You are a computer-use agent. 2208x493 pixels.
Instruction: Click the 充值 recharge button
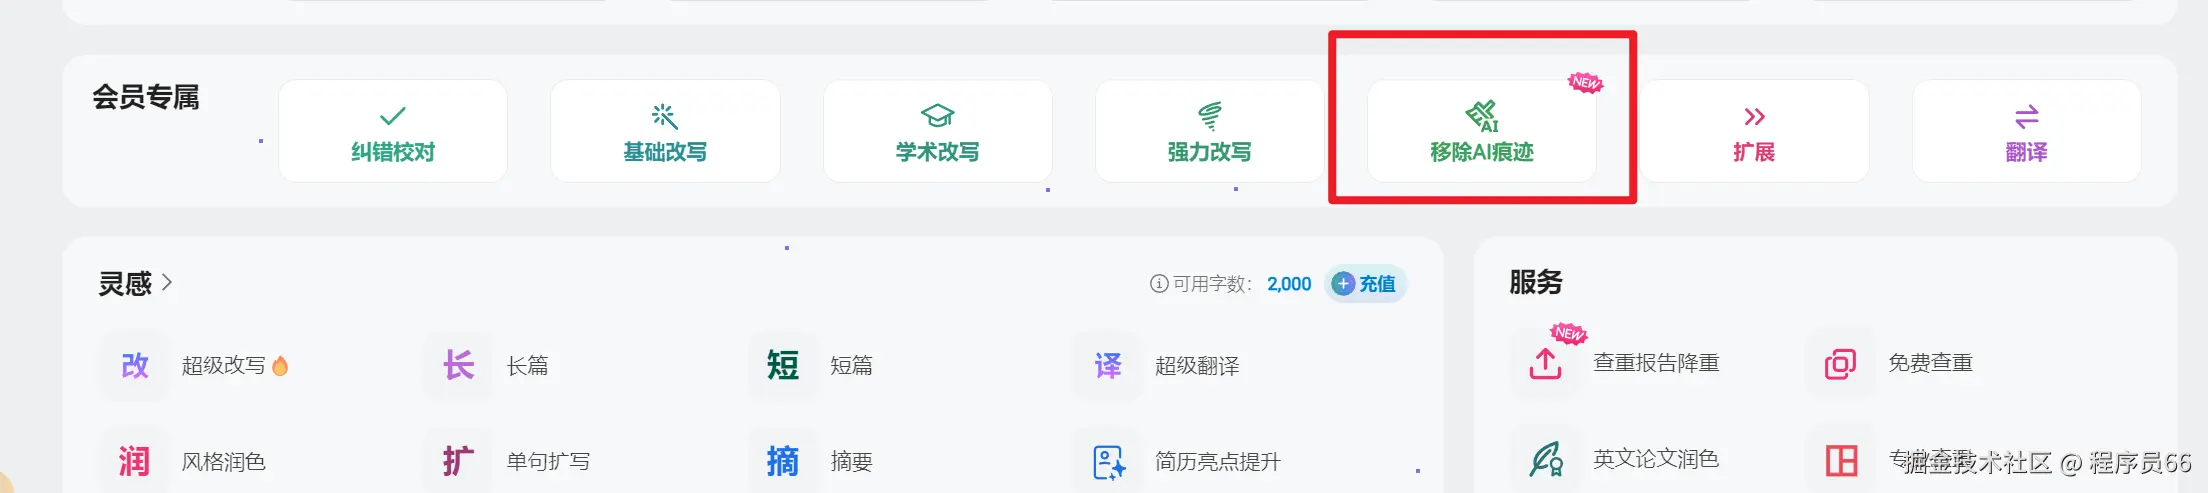(1365, 284)
